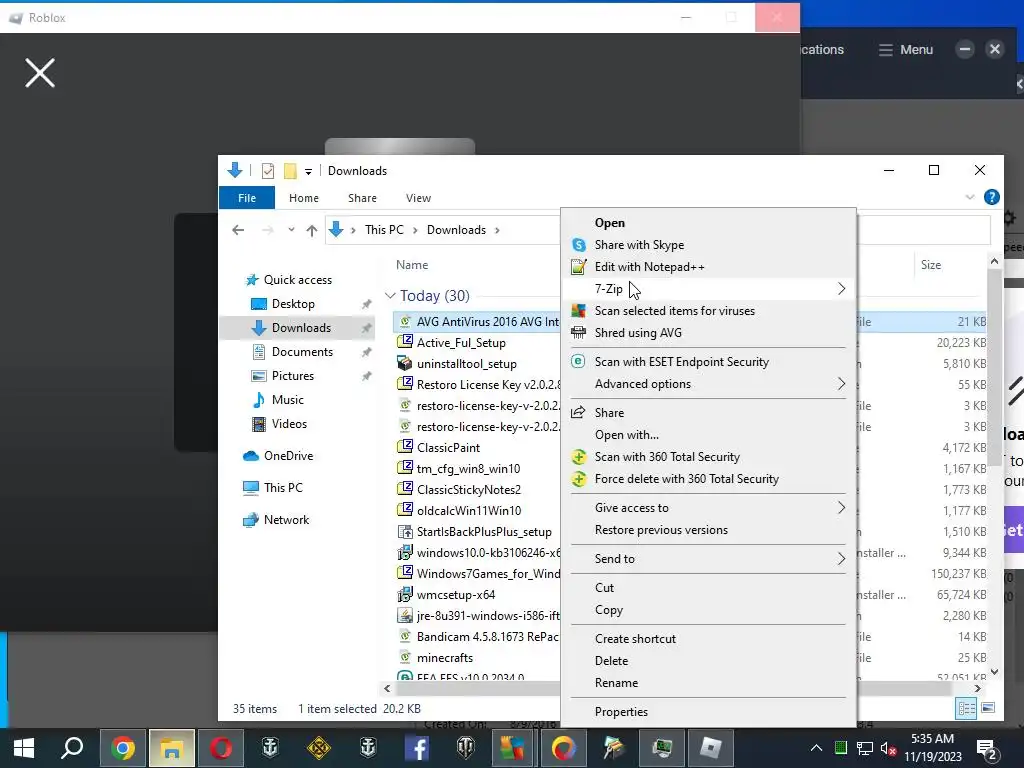Select Quick access in navigation pane
This screenshot has height=768, width=1024.
(297, 280)
